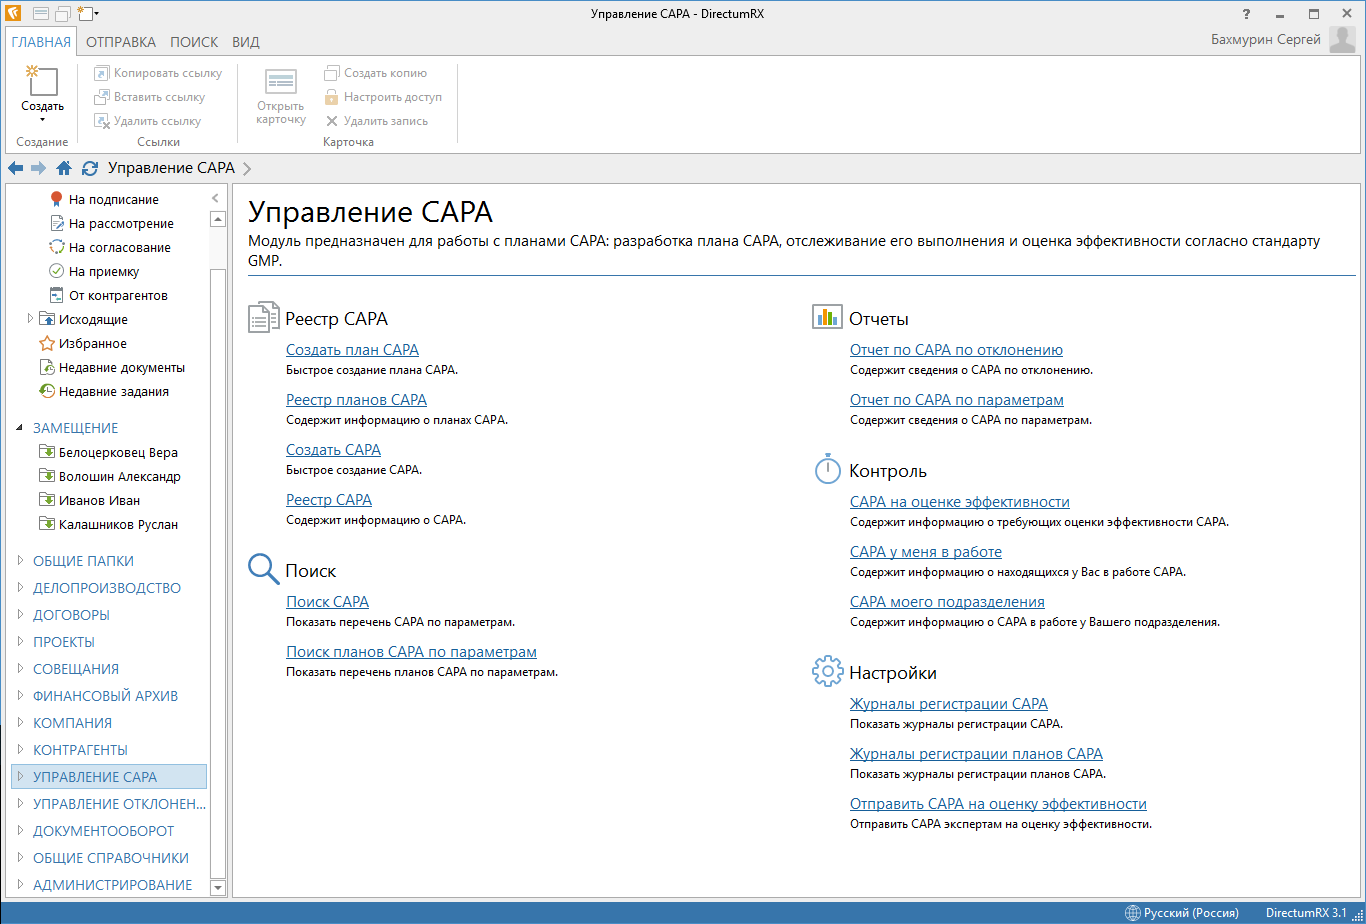Click Открыть карточку ribbon button
1366x924 pixels.
click(281, 97)
